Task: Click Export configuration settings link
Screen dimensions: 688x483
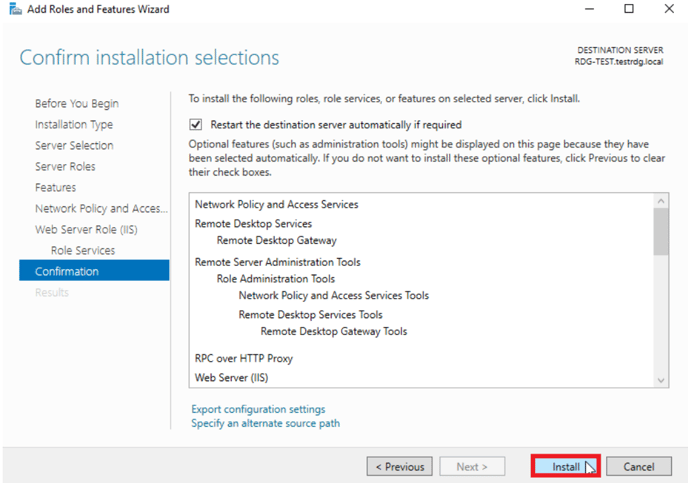Action: 258,409
